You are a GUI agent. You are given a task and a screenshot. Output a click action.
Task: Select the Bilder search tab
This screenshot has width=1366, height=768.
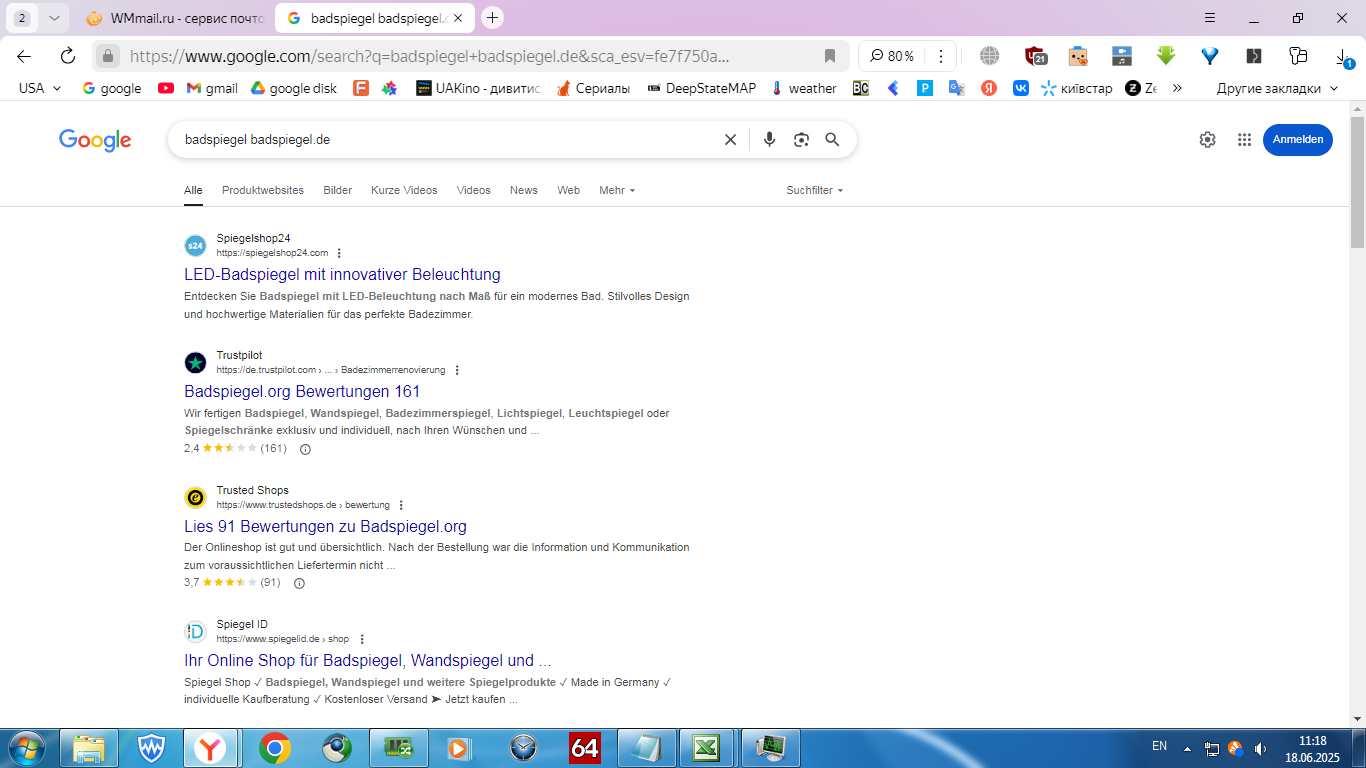[338, 190]
